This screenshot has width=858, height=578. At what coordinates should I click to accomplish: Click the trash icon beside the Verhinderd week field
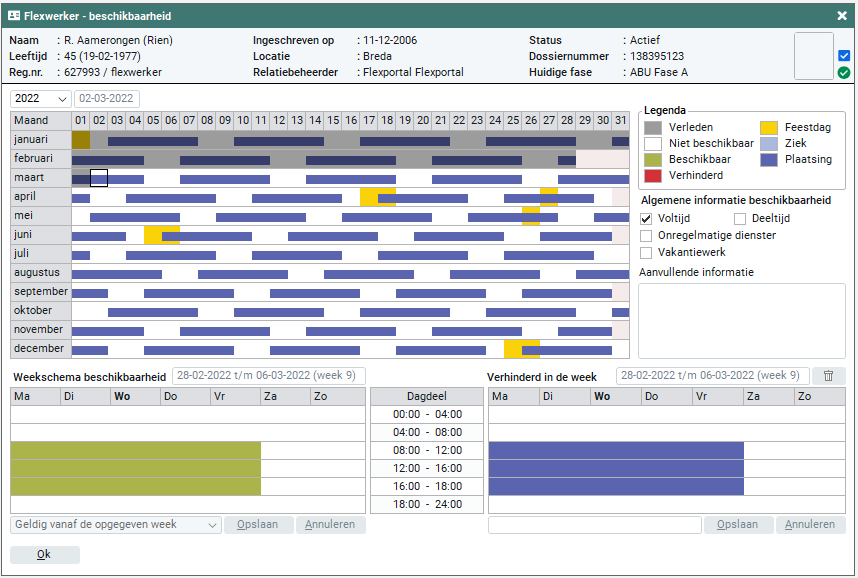pos(828,376)
